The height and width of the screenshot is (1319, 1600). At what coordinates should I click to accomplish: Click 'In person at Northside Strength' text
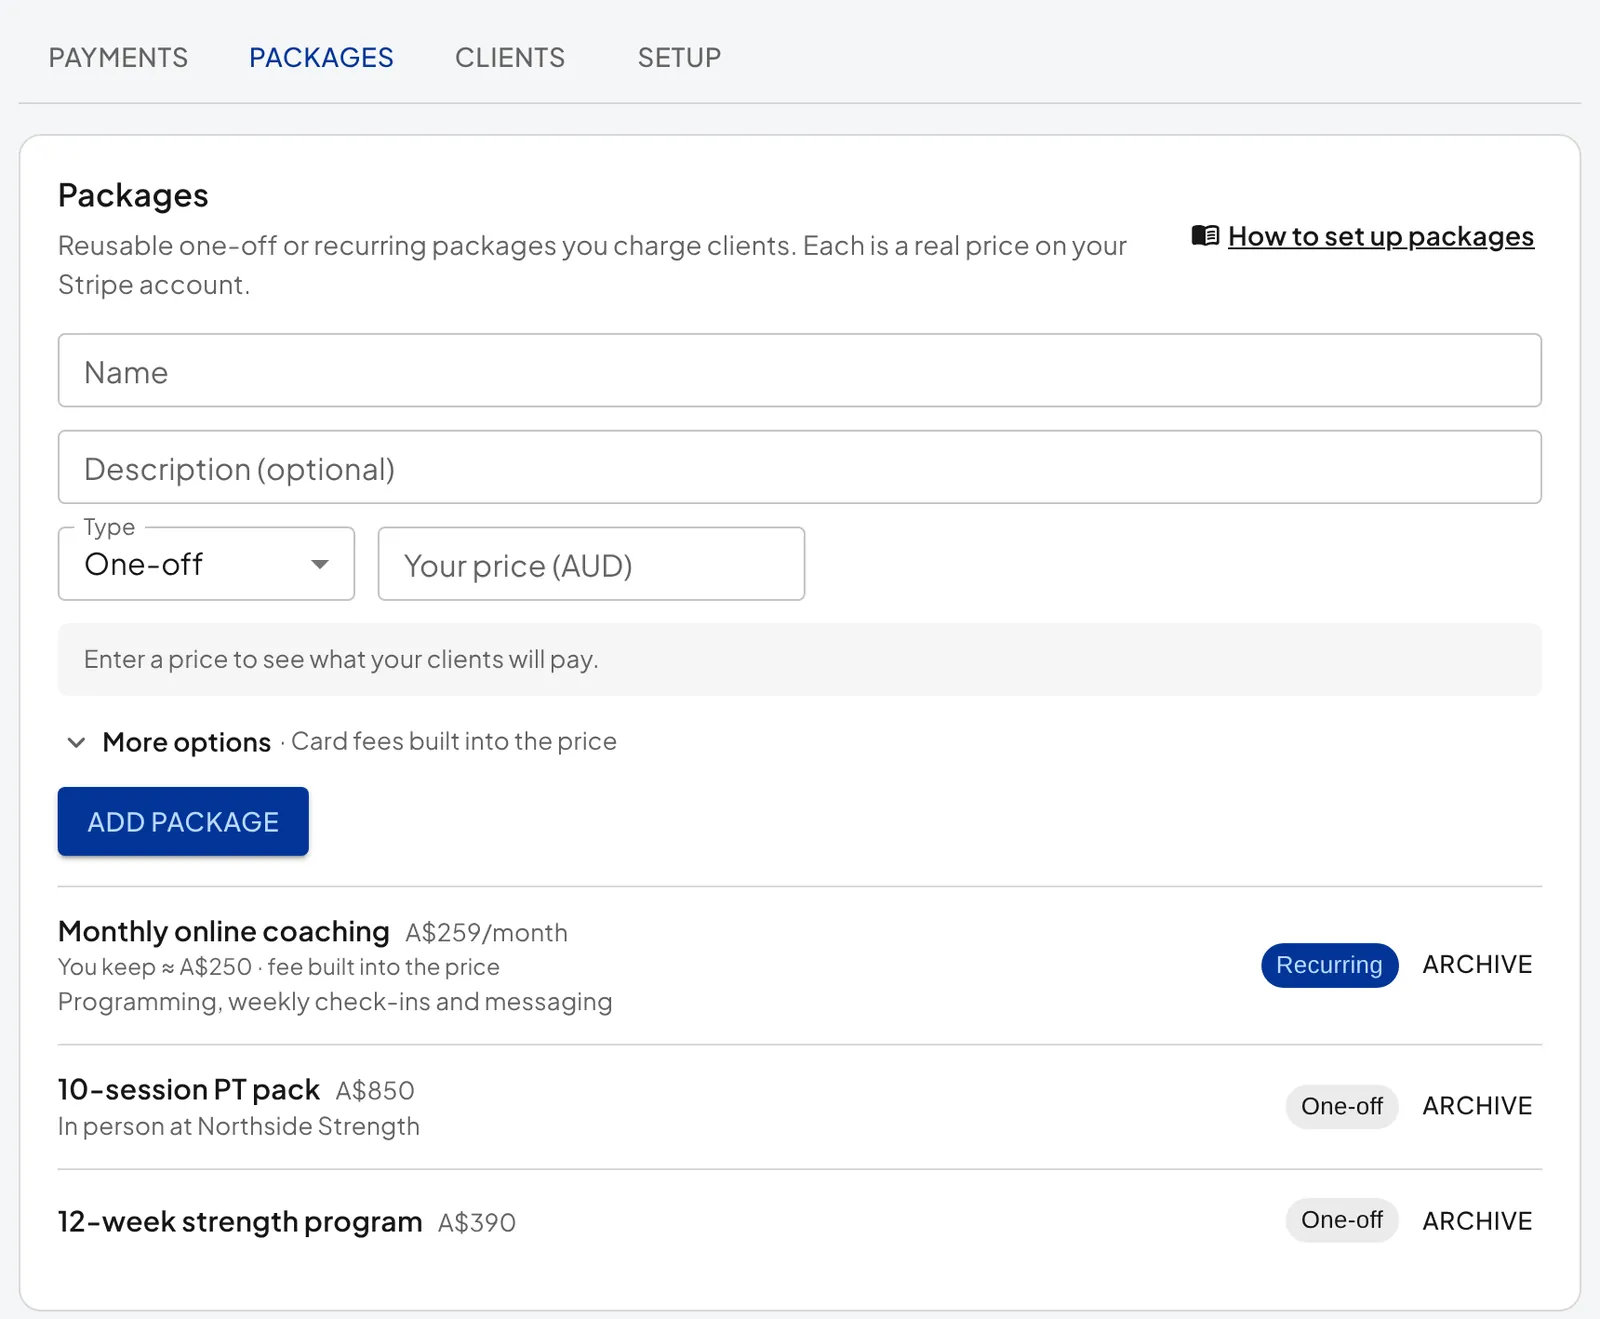[x=239, y=1127]
